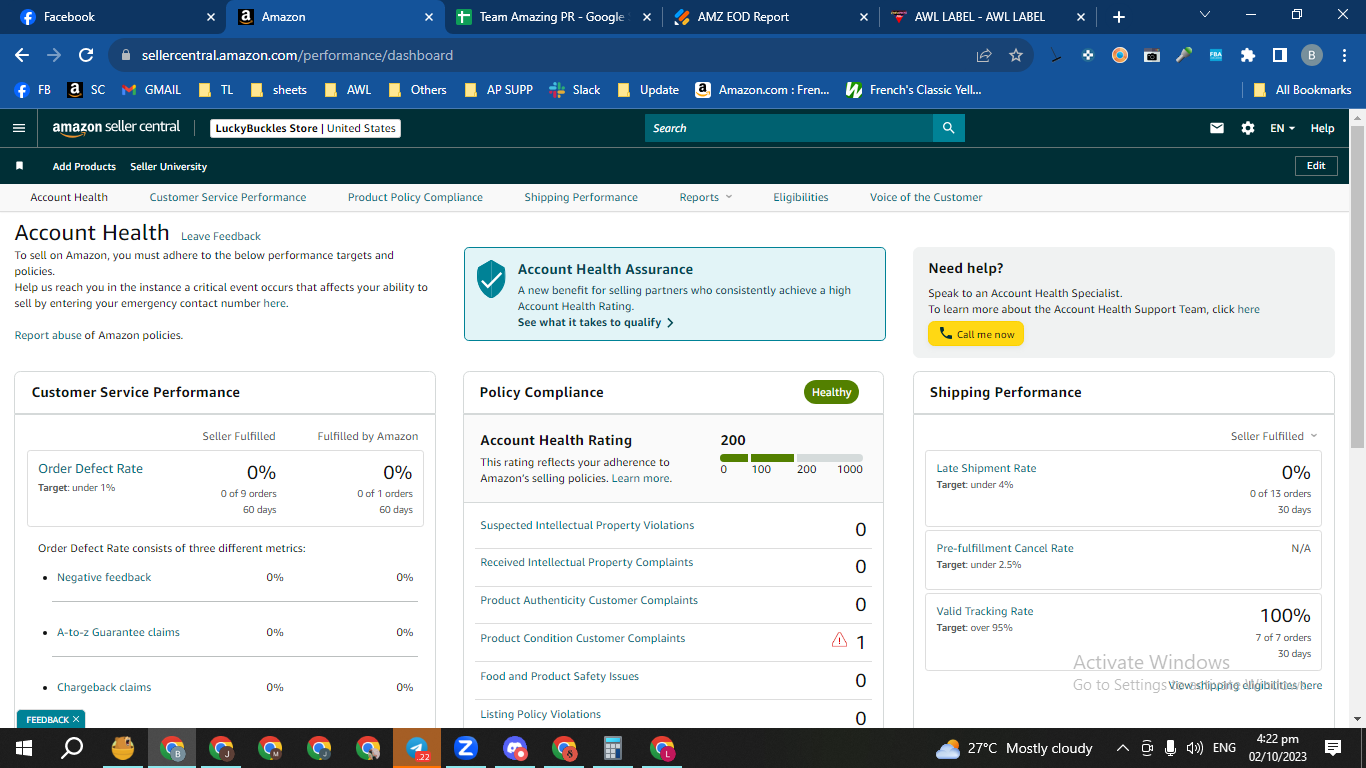Click the page vertical scrollbar
This screenshot has width=1366, height=768.
(x=1357, y=285)
